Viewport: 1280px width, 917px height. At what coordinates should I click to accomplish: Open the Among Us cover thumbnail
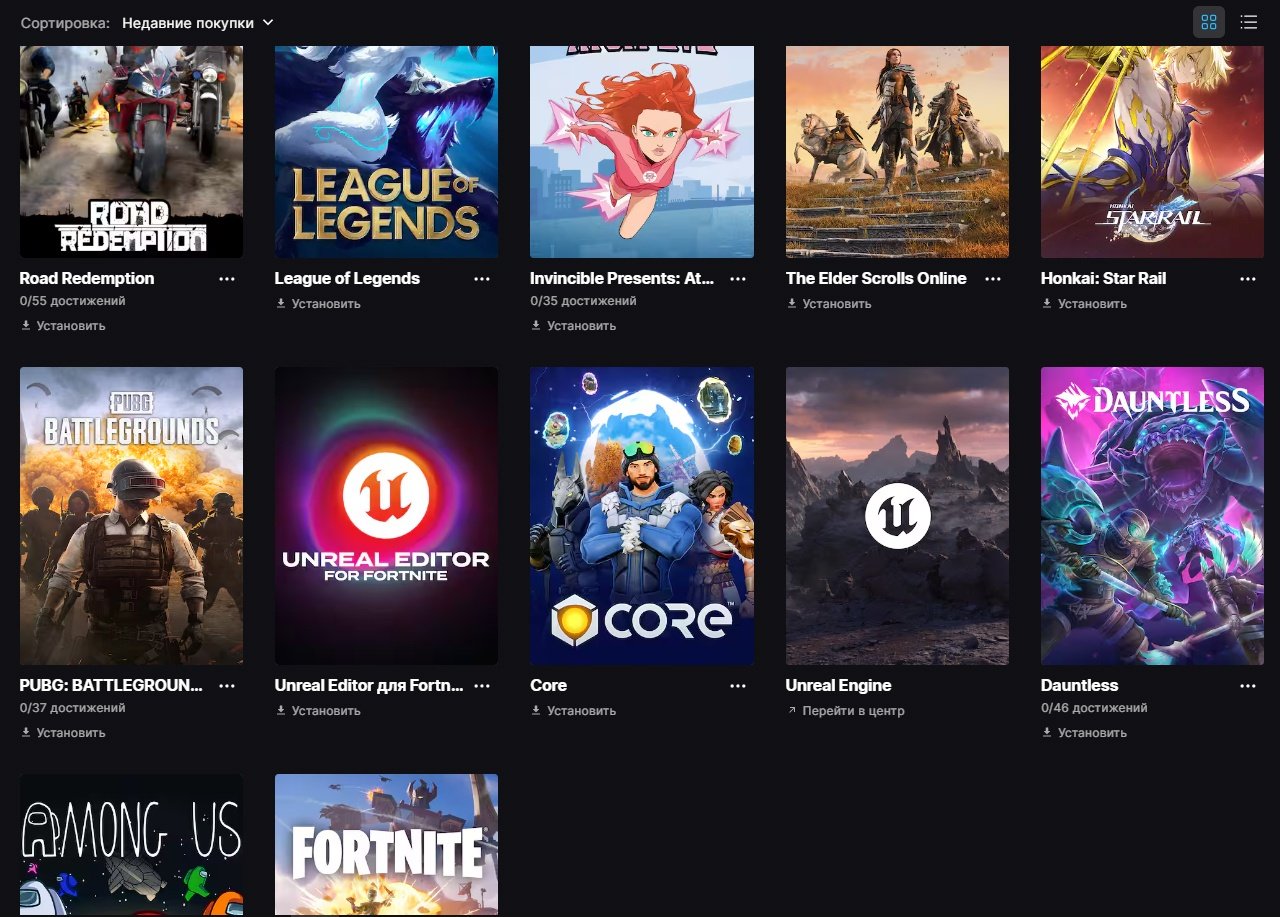pos(131,844)
